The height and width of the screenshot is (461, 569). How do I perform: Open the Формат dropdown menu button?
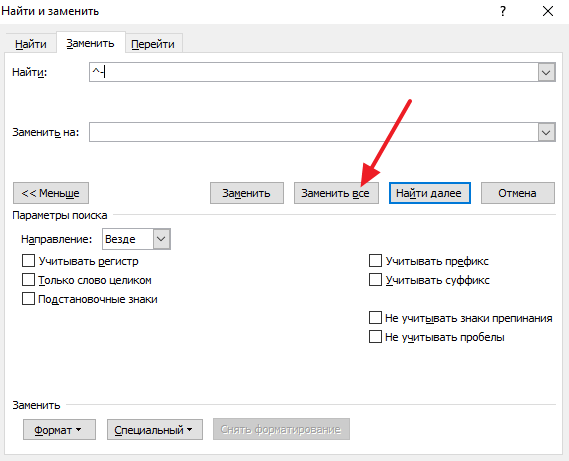click(x=60, y=429)
